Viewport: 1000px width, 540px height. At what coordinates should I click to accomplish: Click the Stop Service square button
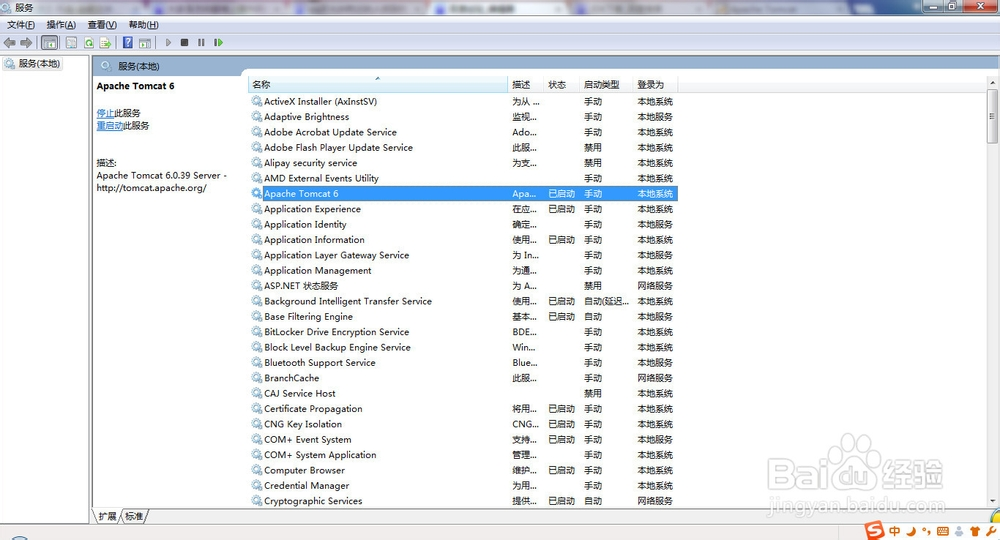click(x=184, y=43)
